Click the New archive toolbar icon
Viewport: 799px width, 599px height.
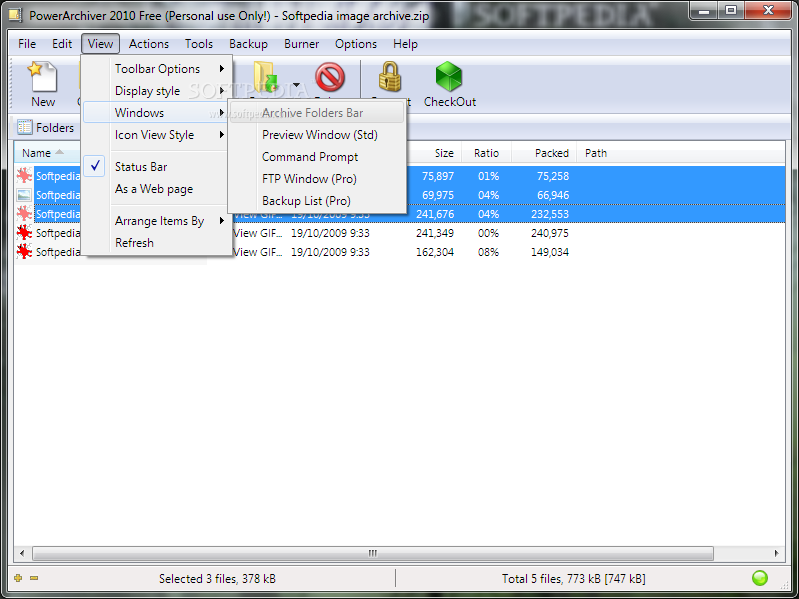coord(43,76)
